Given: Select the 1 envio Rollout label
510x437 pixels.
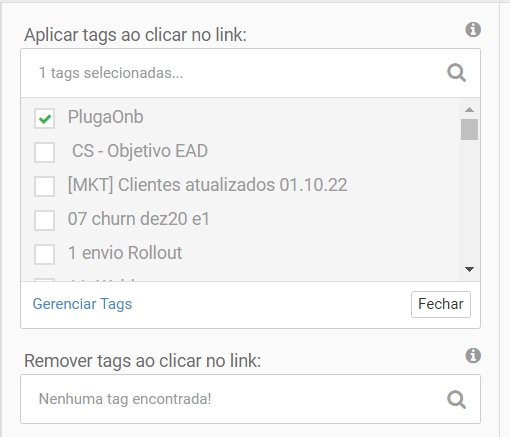Looking at the screenshot, I should click(x=125, y=253).
